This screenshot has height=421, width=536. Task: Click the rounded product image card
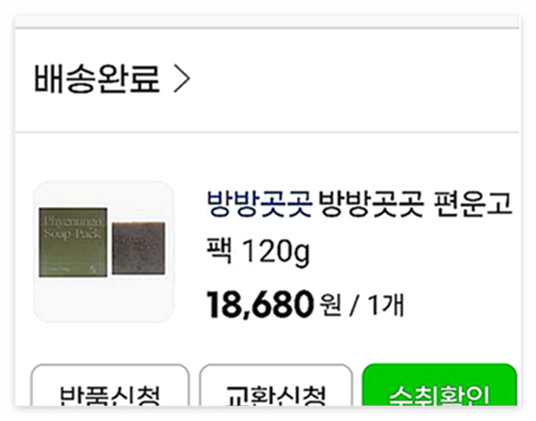[104, 252]
